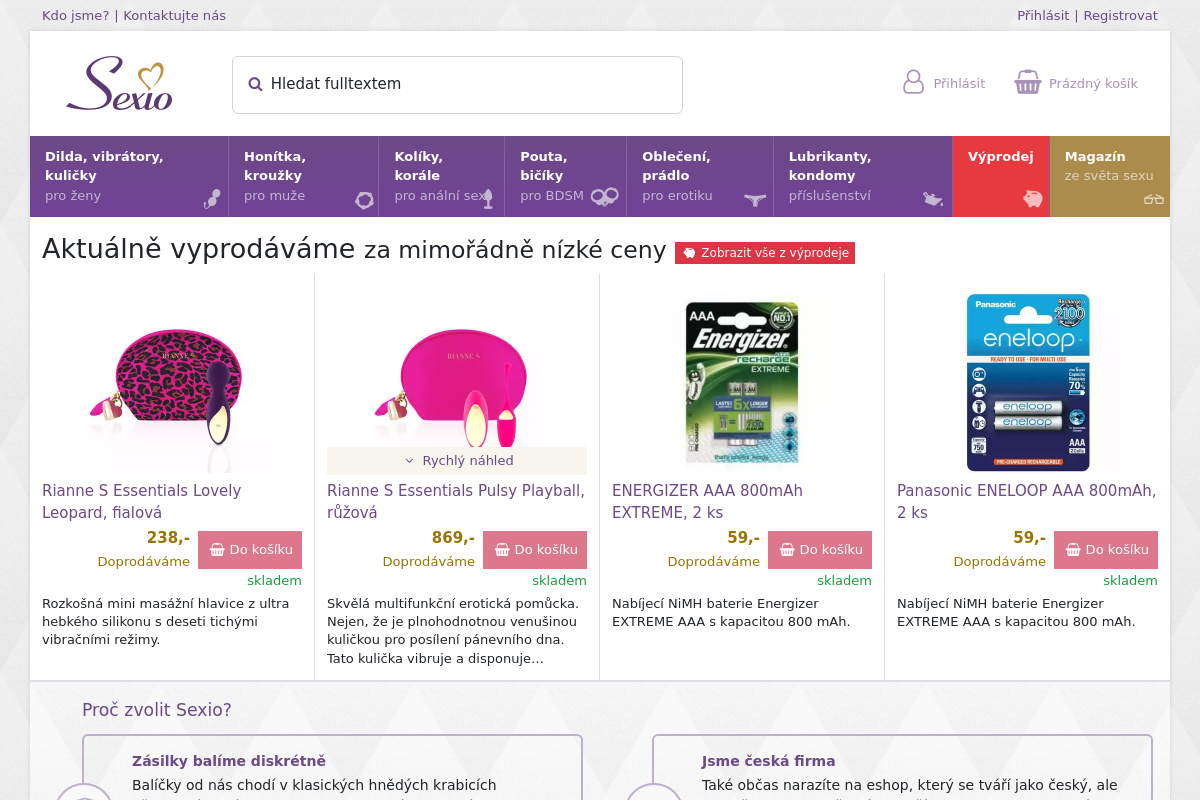The height and width of the screenshot is (800, 1200).
Task: Open Dilda, vibrátory, kuličky category
Action: [129, 176]
